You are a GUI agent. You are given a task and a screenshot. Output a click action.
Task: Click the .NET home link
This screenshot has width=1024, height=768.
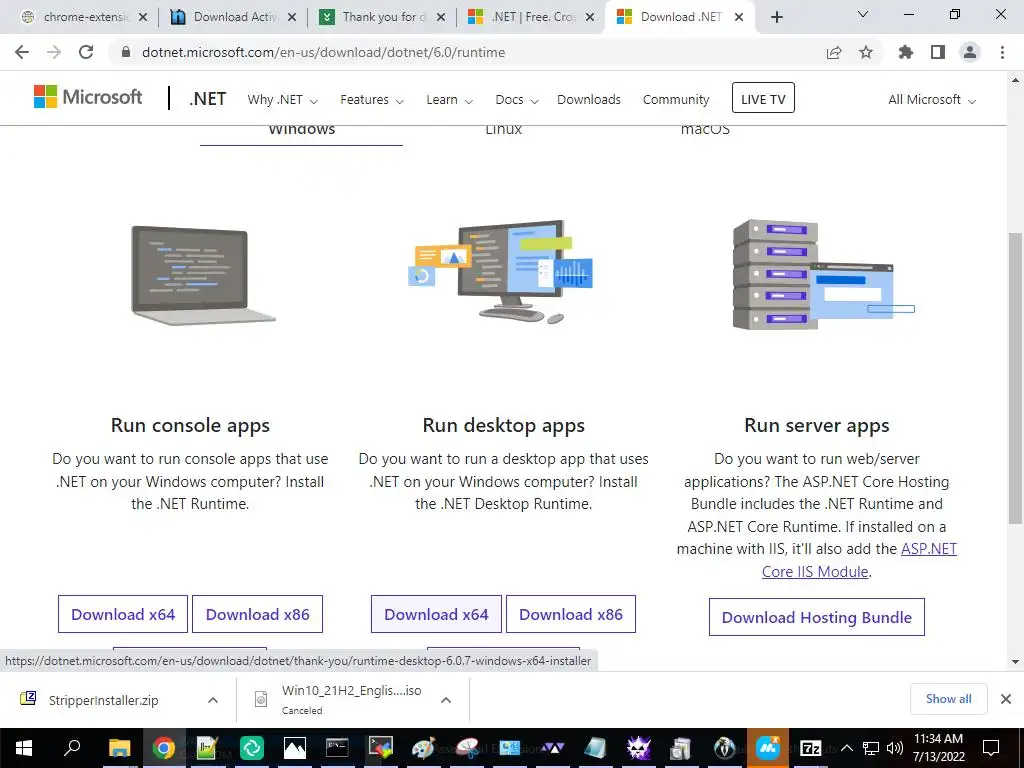pos(208,99)
